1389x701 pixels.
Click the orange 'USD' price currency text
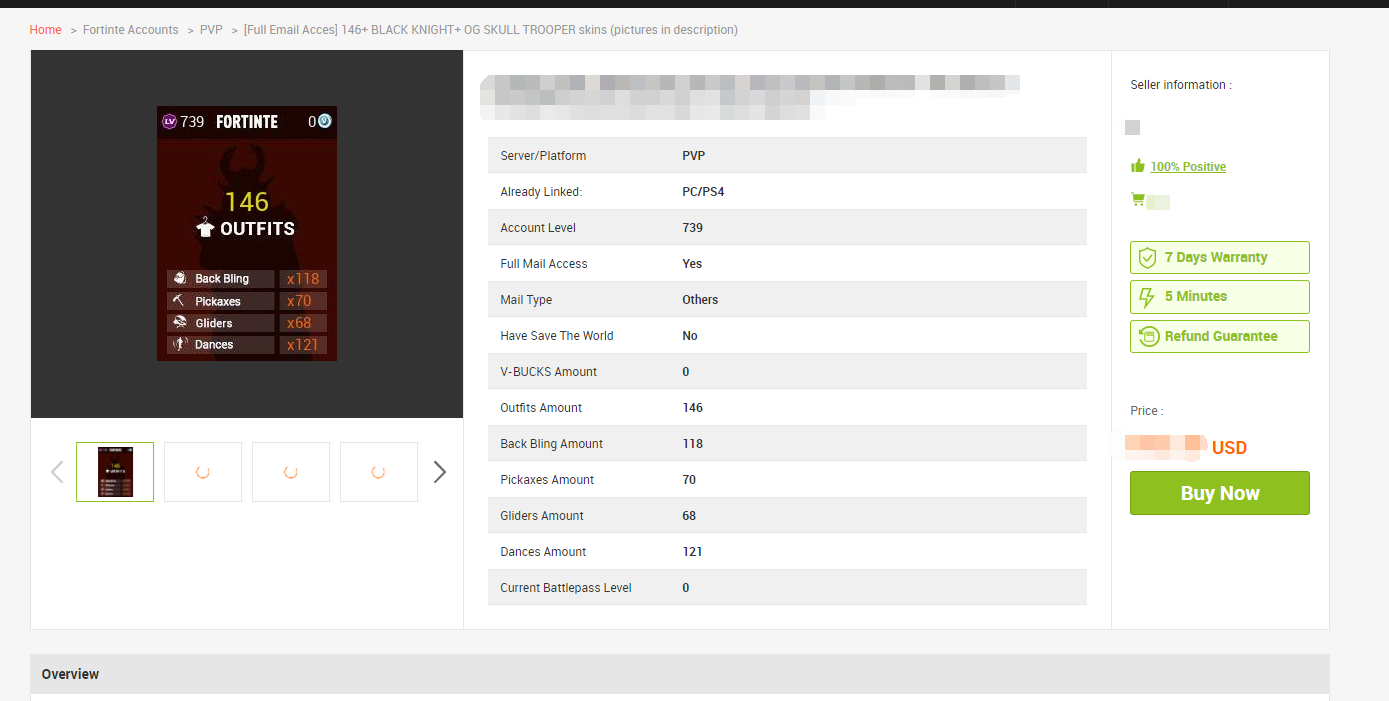click(x=1229, y=448)
